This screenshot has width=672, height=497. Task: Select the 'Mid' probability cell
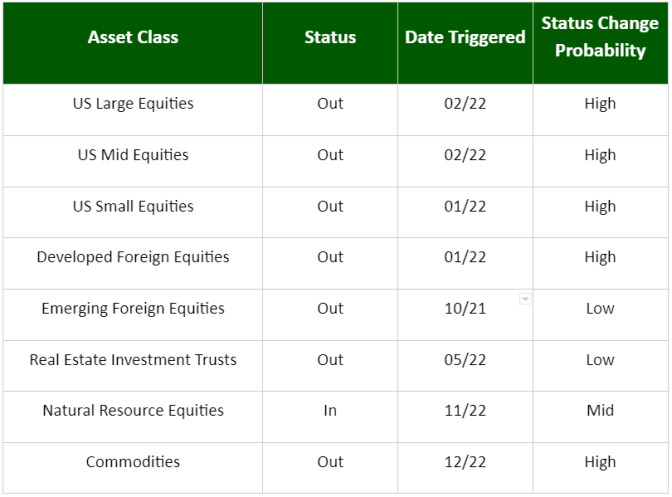coord(600,416)
